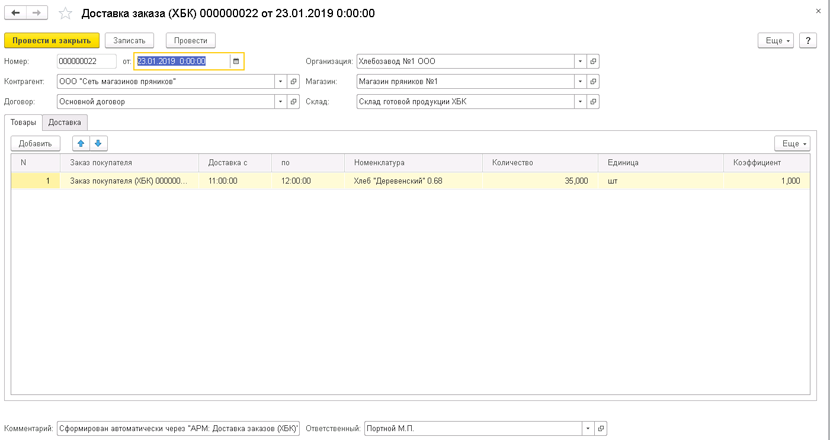This screenshot has width=830, height=440.
Task: Click the Записать button
Action: 129,41
